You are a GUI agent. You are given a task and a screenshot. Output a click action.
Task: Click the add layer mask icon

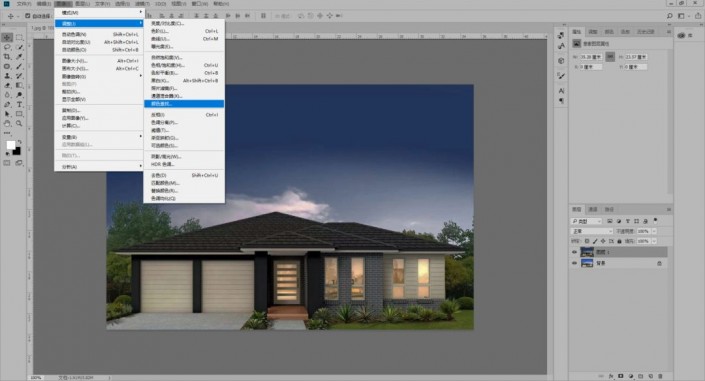[621, 376]
